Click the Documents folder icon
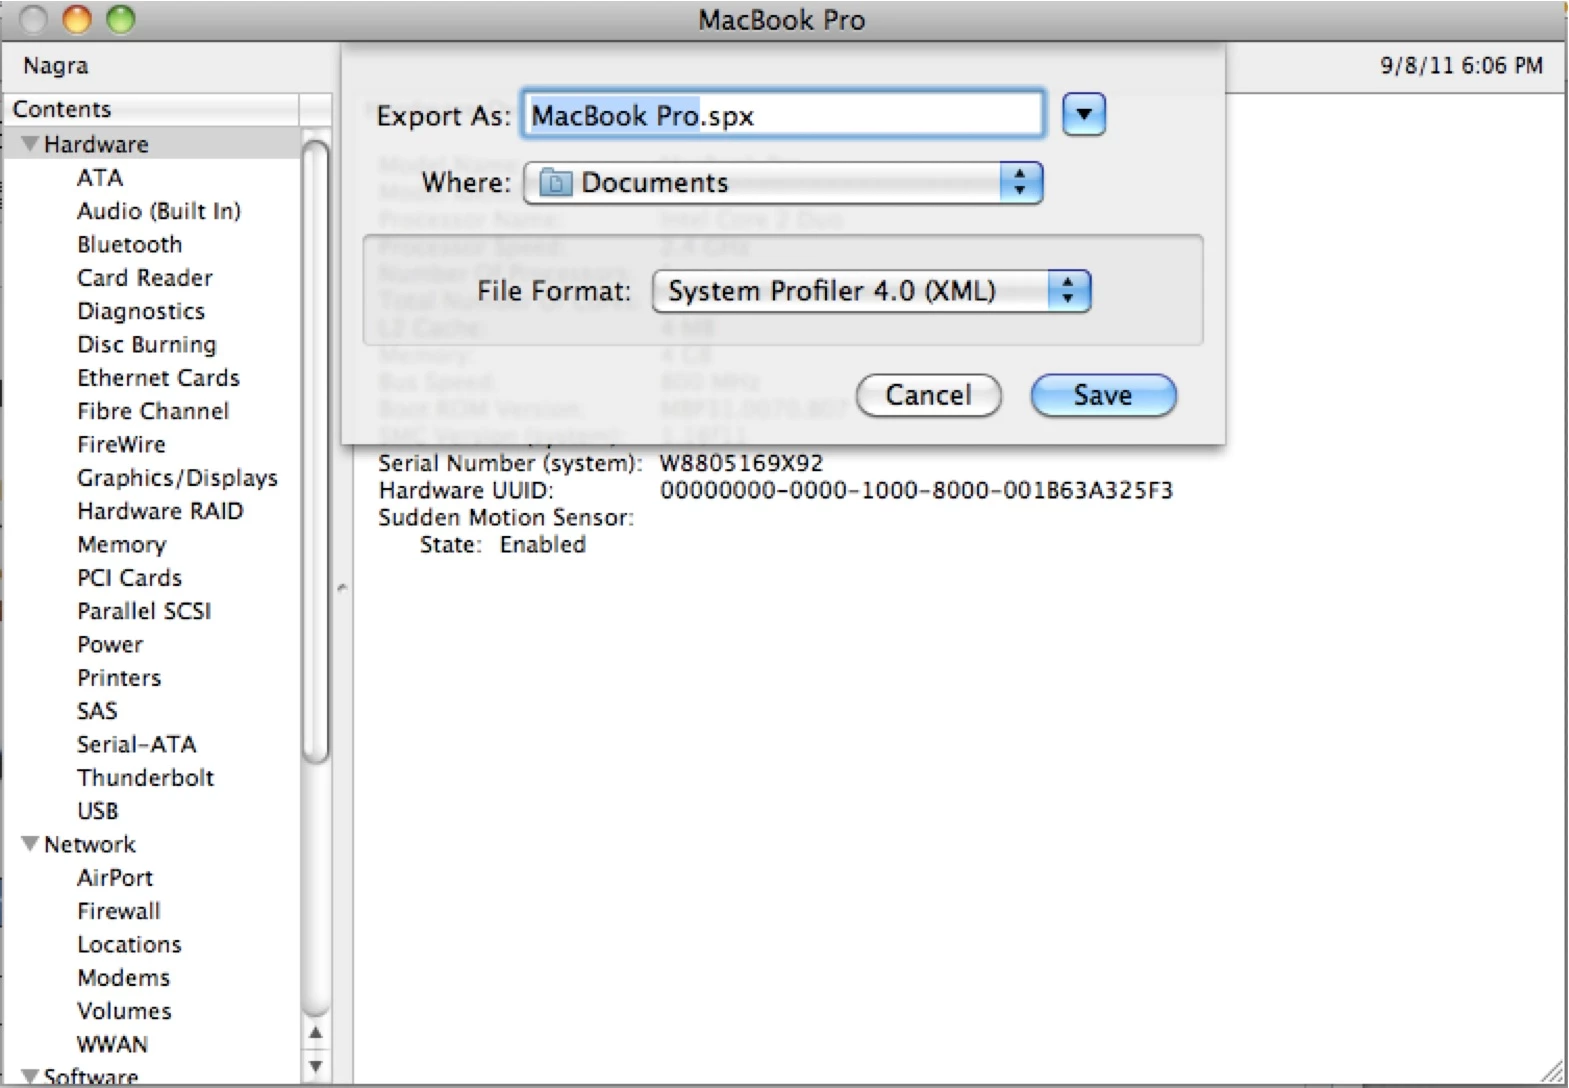 [x=555, y=183]
